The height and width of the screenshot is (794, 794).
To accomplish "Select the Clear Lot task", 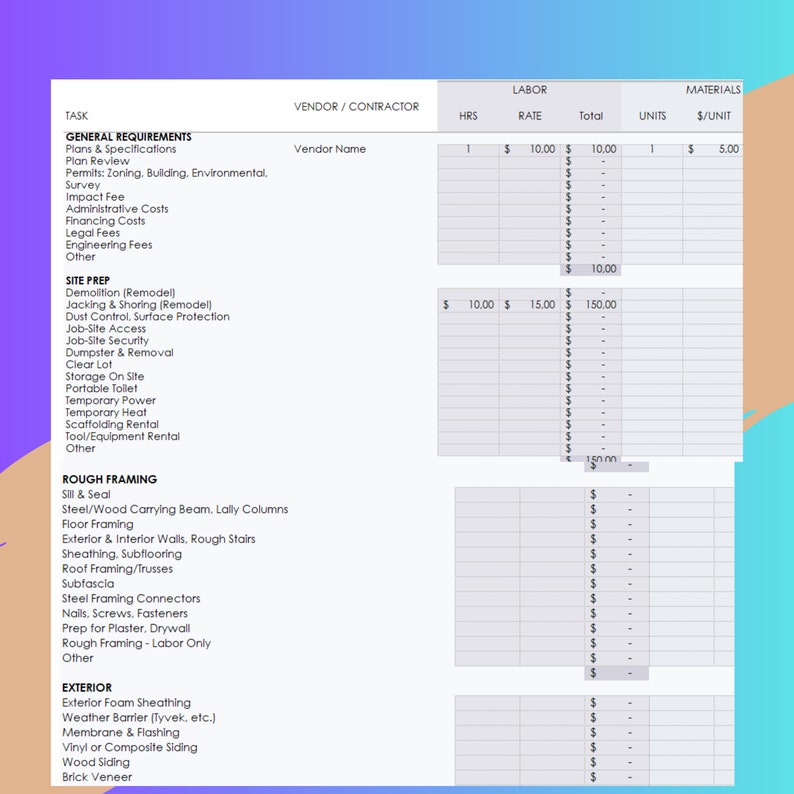I will click(89, 365).
